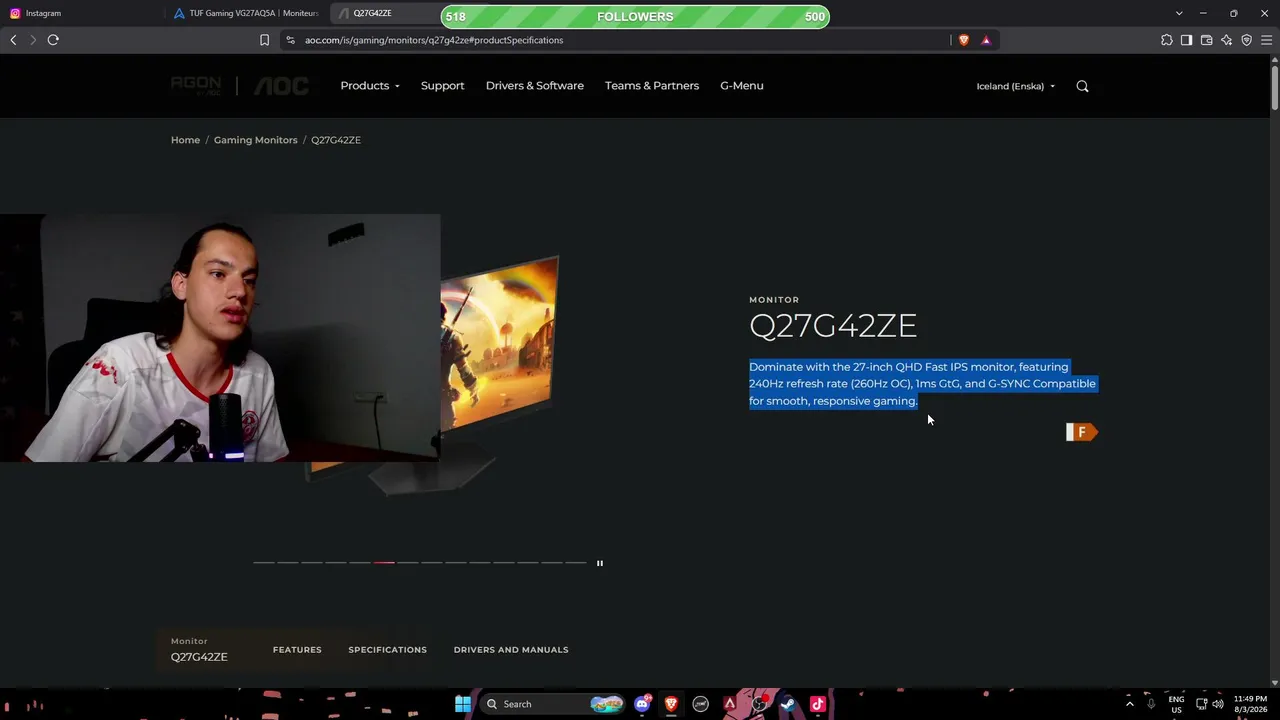Expand the Products menu dropdown
The height and width of the screenshot is (720, 1280).
pyautogui.click(x=370, y=86)
